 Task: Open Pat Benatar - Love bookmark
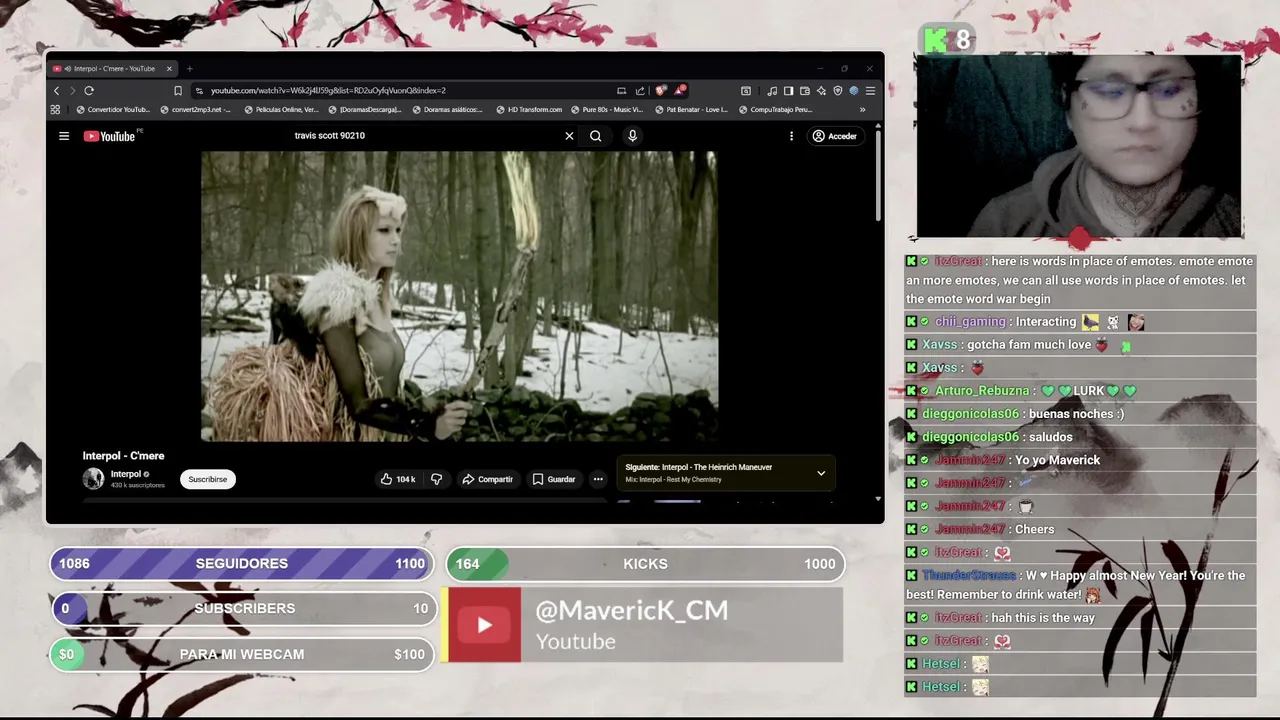pyautogui.click(x=691, y=110)
